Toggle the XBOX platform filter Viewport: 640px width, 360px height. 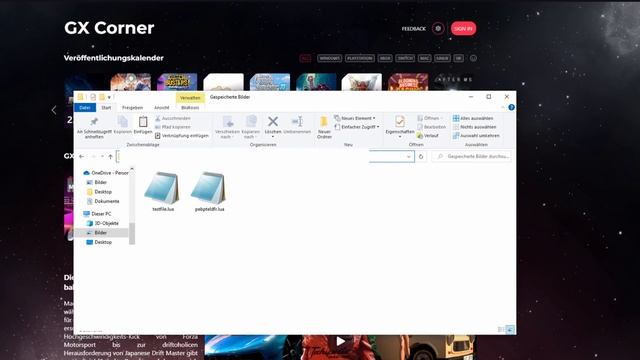tap(385, 58)
